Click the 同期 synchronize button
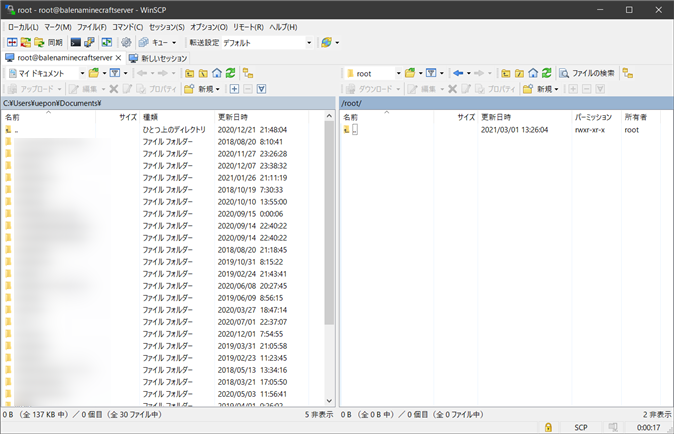The image size is (674, 434). click(x=49, y=43)
